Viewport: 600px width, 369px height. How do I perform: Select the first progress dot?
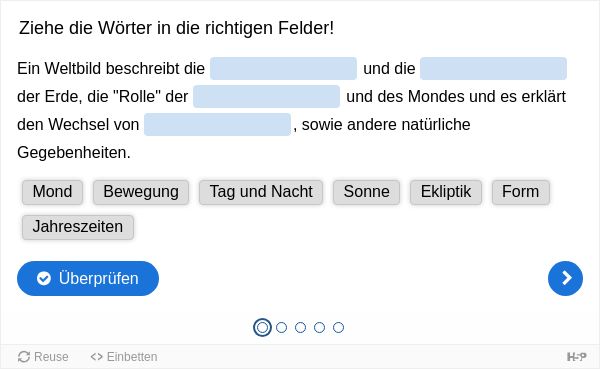[262, 328]
